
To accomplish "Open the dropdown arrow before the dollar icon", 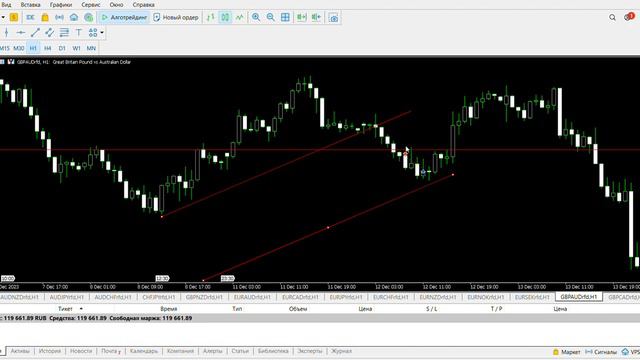I will point(3,18).
